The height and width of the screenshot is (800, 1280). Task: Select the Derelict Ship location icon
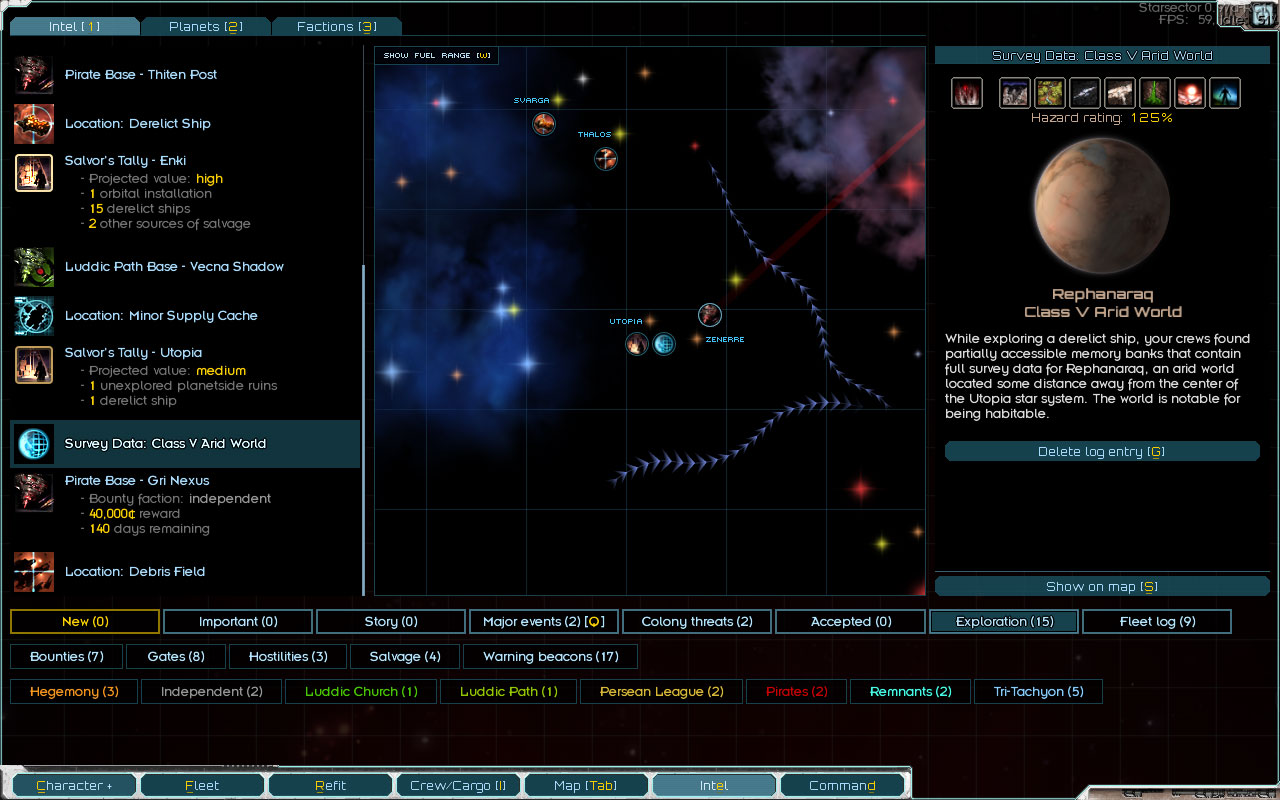(34, 124)
